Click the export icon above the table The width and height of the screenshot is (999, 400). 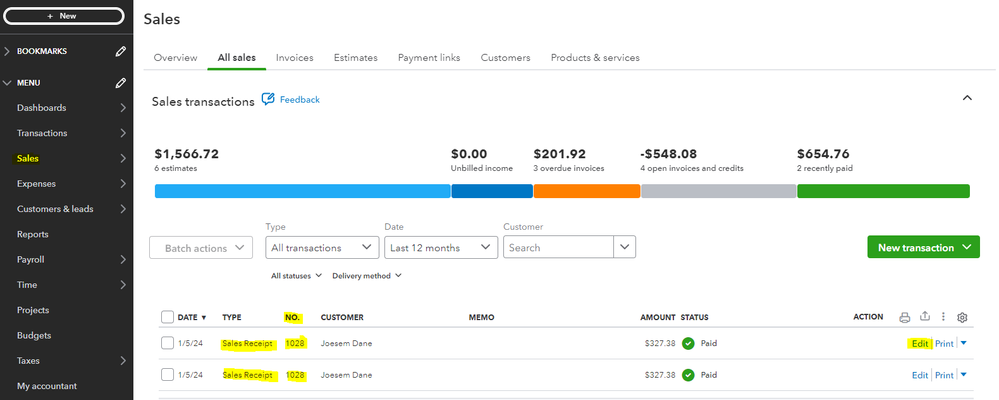(x=925, y=318)
